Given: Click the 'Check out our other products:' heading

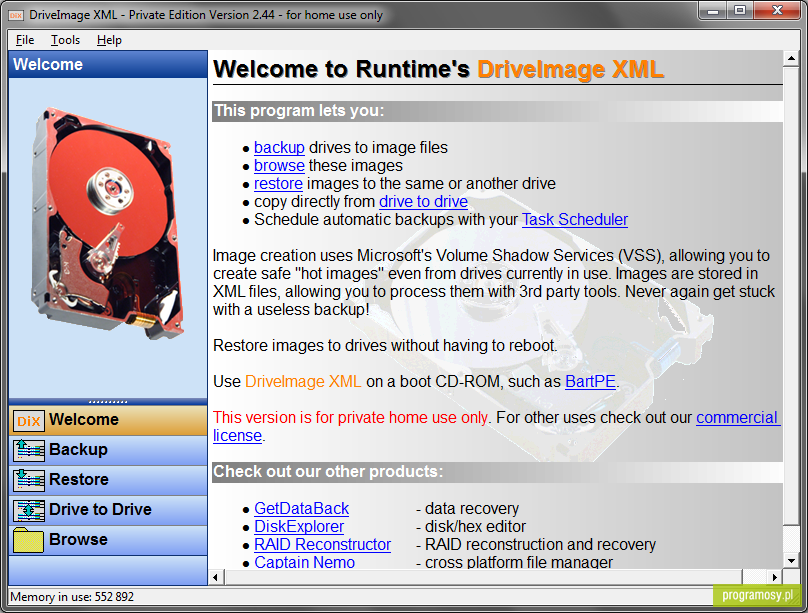Looking at the screenshot, I should tap(328, 471).
